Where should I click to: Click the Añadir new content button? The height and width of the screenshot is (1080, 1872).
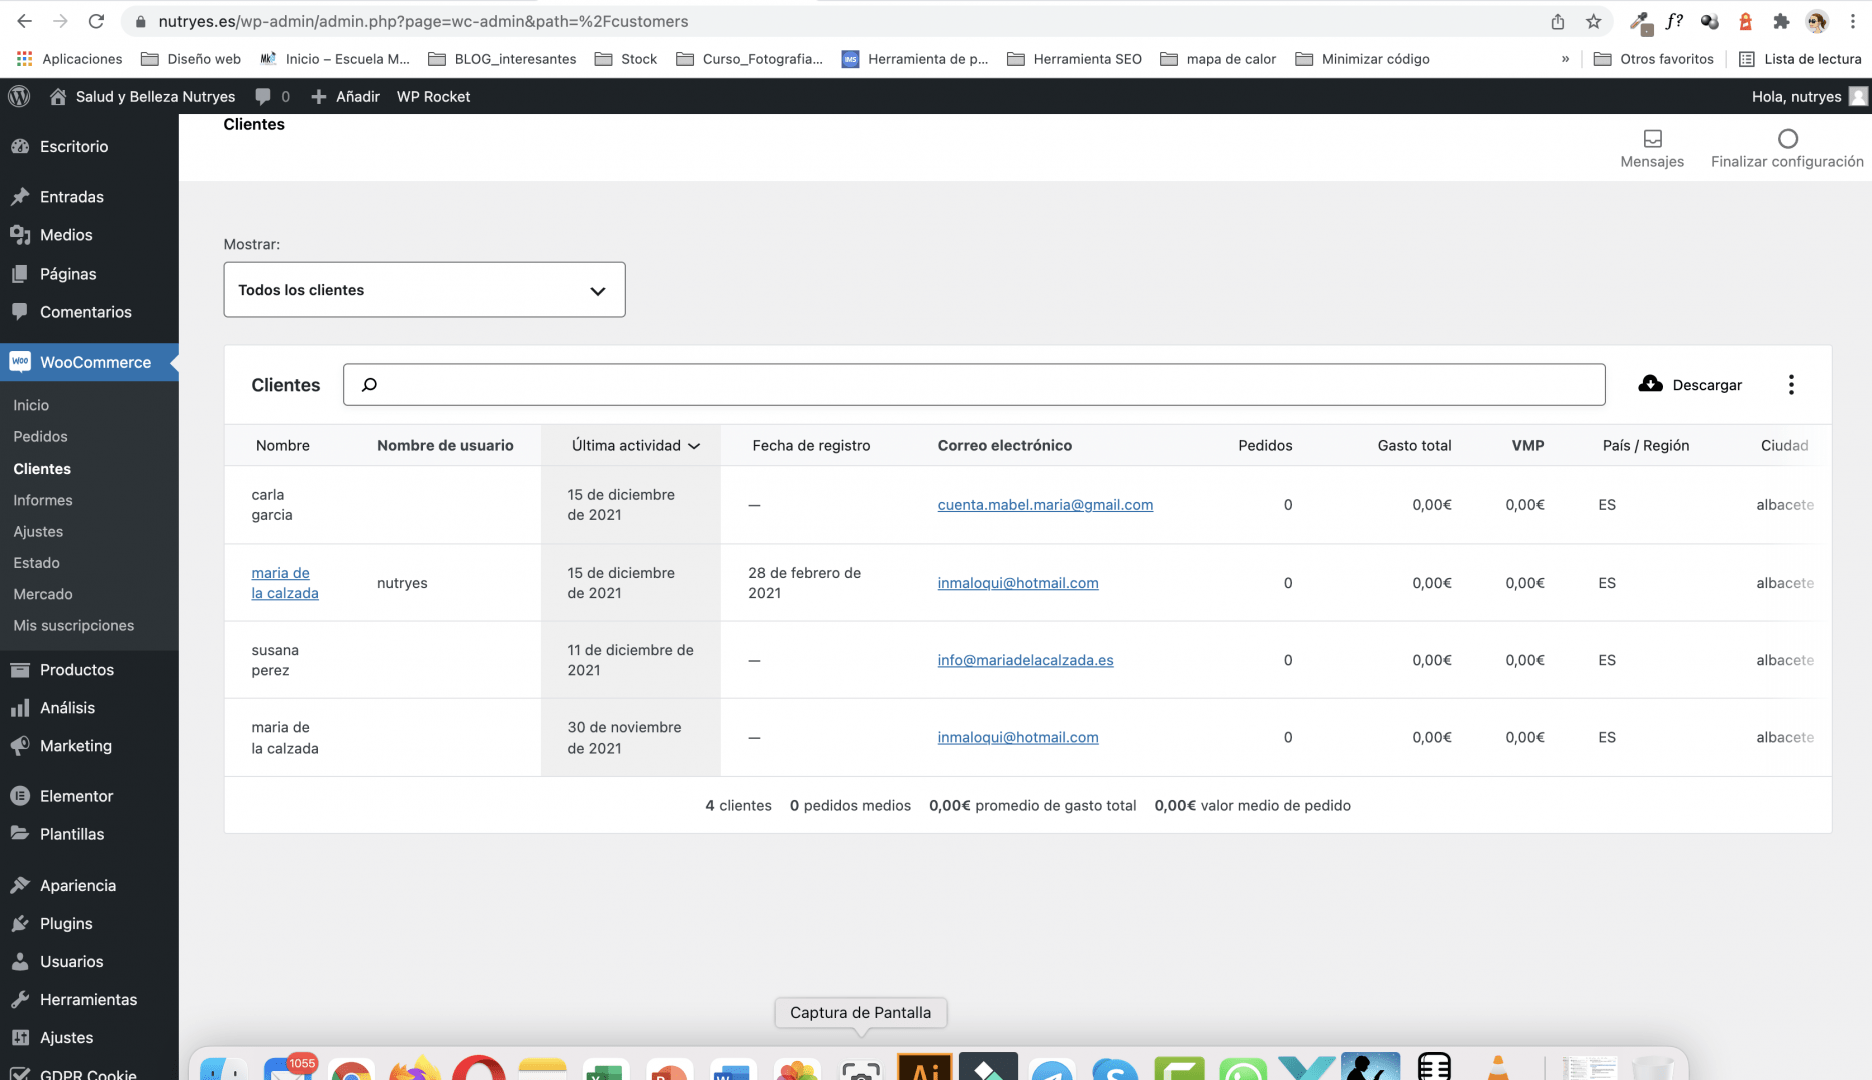point(345,96)
